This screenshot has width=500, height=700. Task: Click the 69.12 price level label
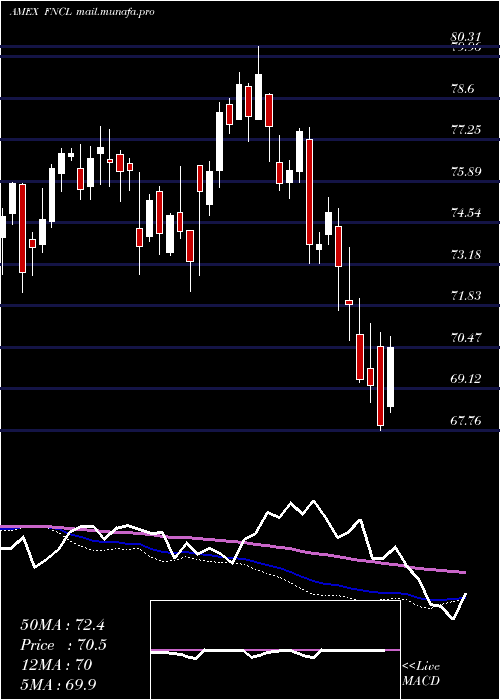click(x=467, y=379)
